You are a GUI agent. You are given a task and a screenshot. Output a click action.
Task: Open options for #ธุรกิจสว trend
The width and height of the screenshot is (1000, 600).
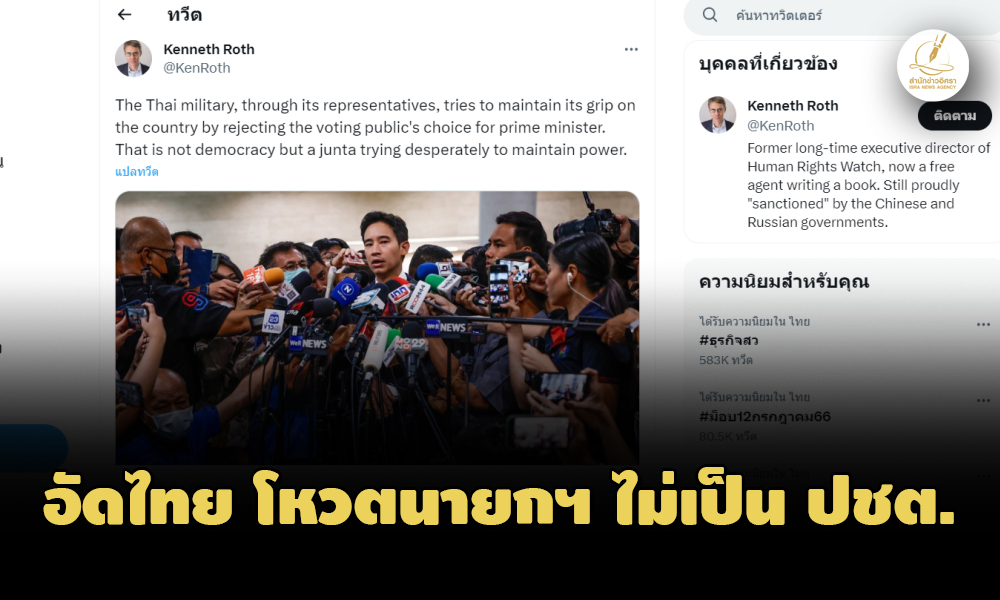[983, 325]
